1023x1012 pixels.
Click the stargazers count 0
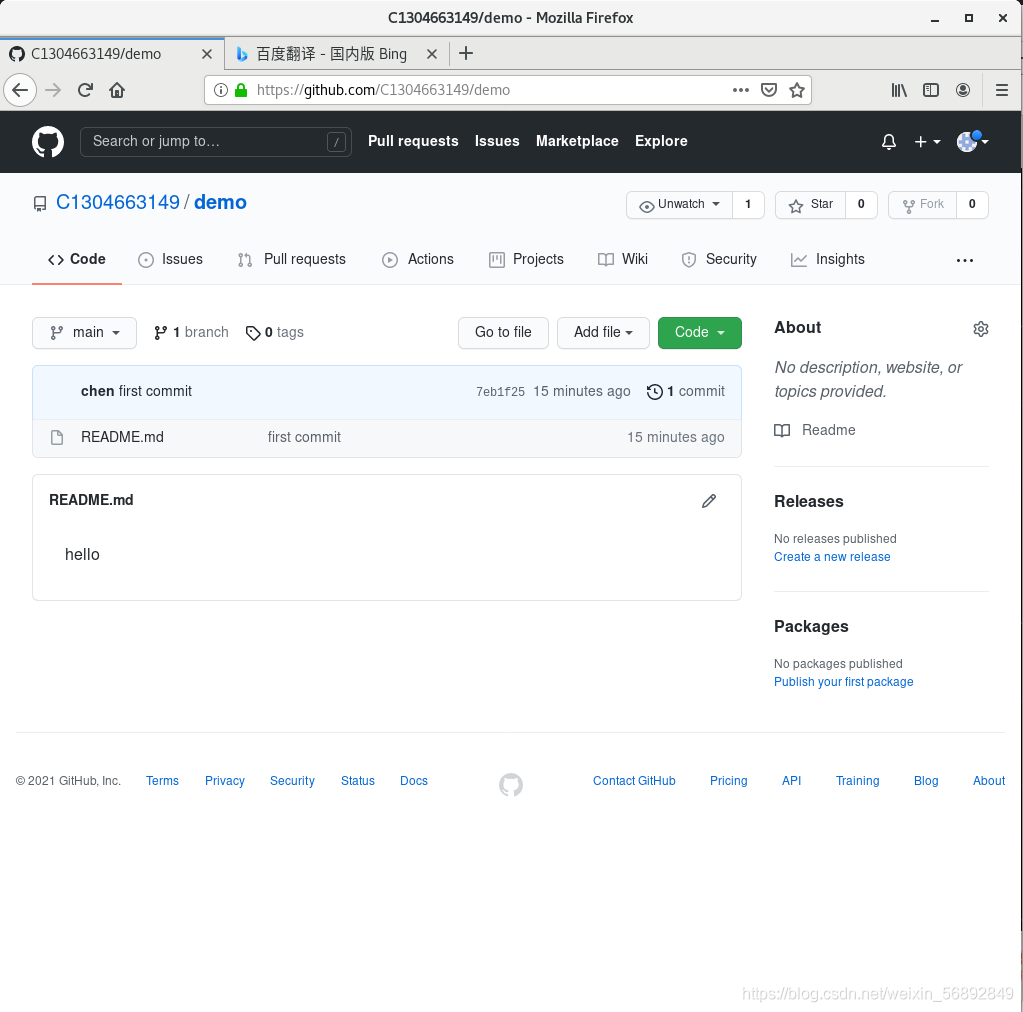(861, 204)
